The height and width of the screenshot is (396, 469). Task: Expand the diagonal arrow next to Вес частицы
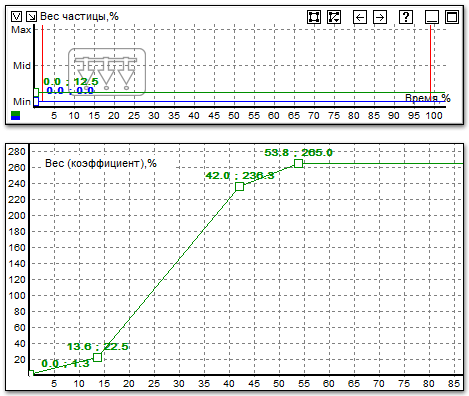[x=31, y=16]
